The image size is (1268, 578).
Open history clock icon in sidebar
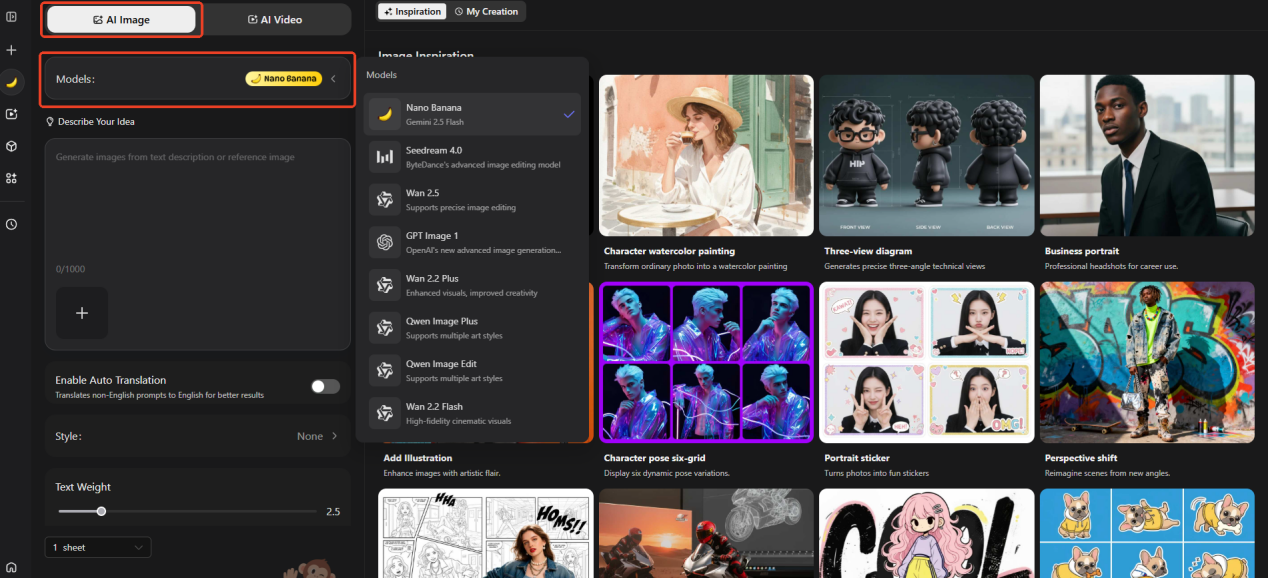11,224
